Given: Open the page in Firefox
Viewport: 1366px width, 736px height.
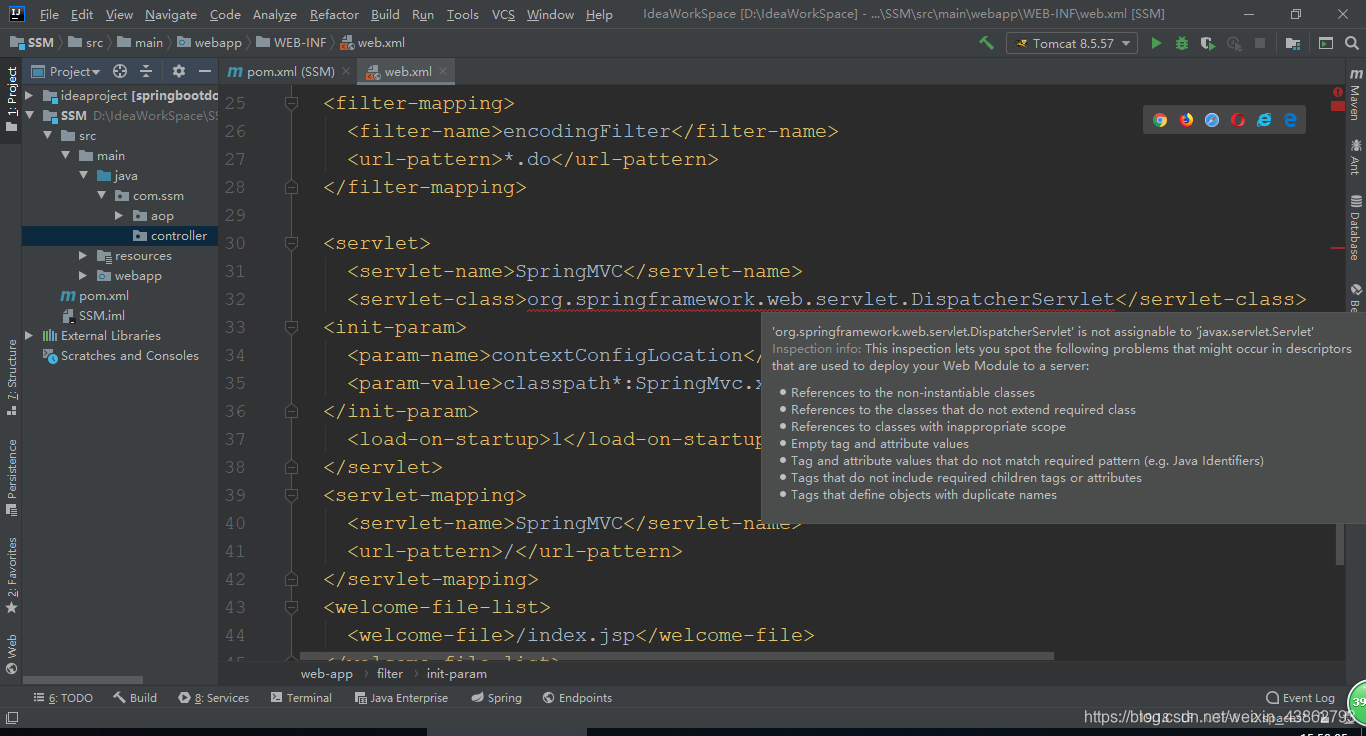Looking at the screenshot, I should [1186, 119].
